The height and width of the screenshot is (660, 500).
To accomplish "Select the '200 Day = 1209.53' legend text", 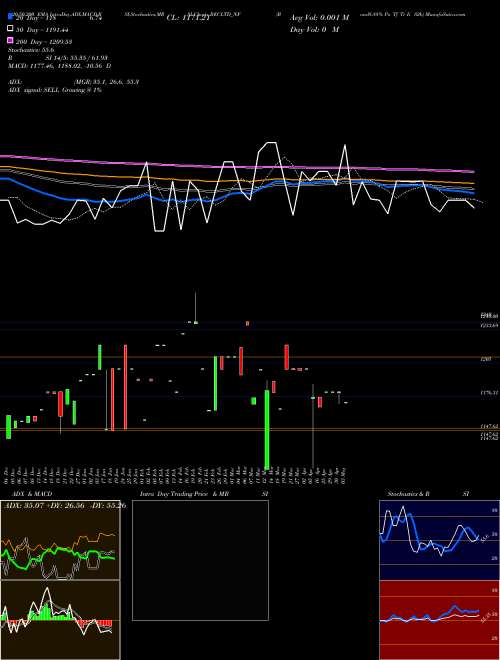I will [x=44, y=41].
